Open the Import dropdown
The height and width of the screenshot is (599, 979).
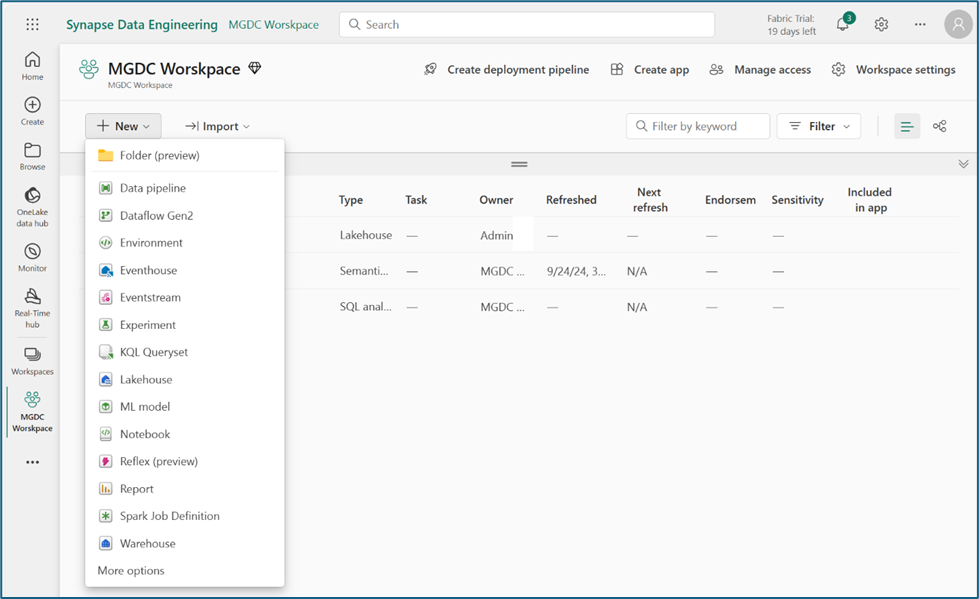coord(217,126)
